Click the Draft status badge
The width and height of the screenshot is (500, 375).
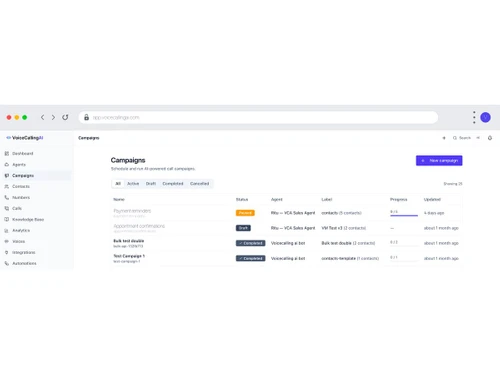pyautogui.click(x=243, y=228)
